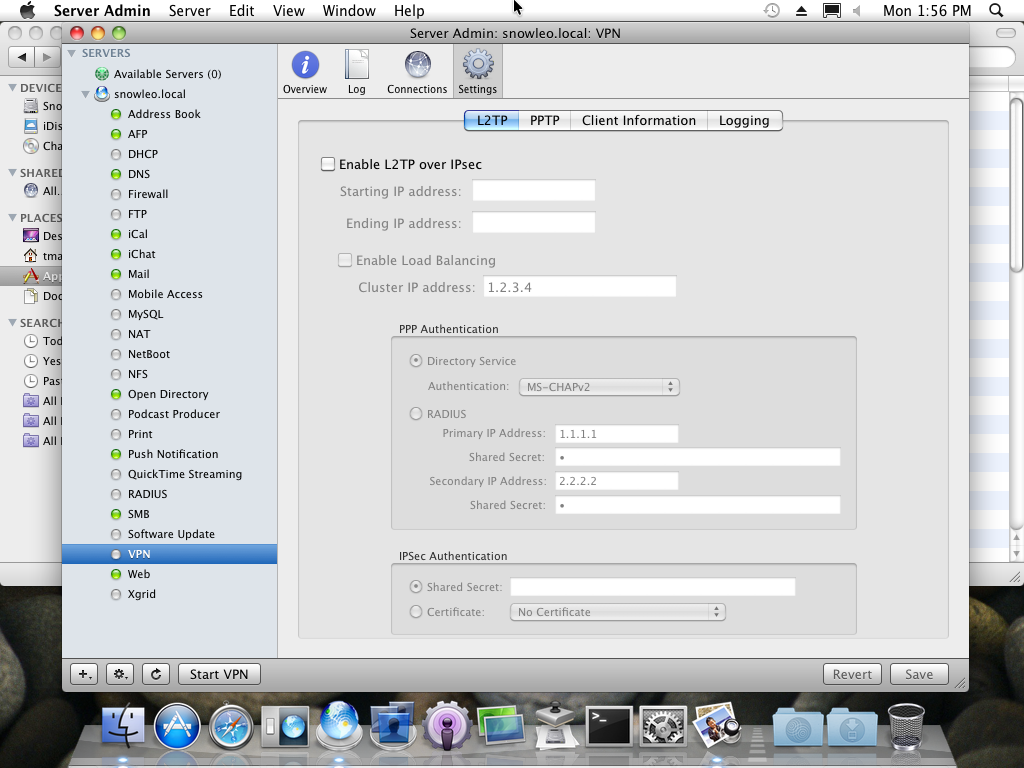This screenshot has width=1024, height=768.
Task: Toggle Enable Load Balancing checkbox
Action: (x=345, y=260)
